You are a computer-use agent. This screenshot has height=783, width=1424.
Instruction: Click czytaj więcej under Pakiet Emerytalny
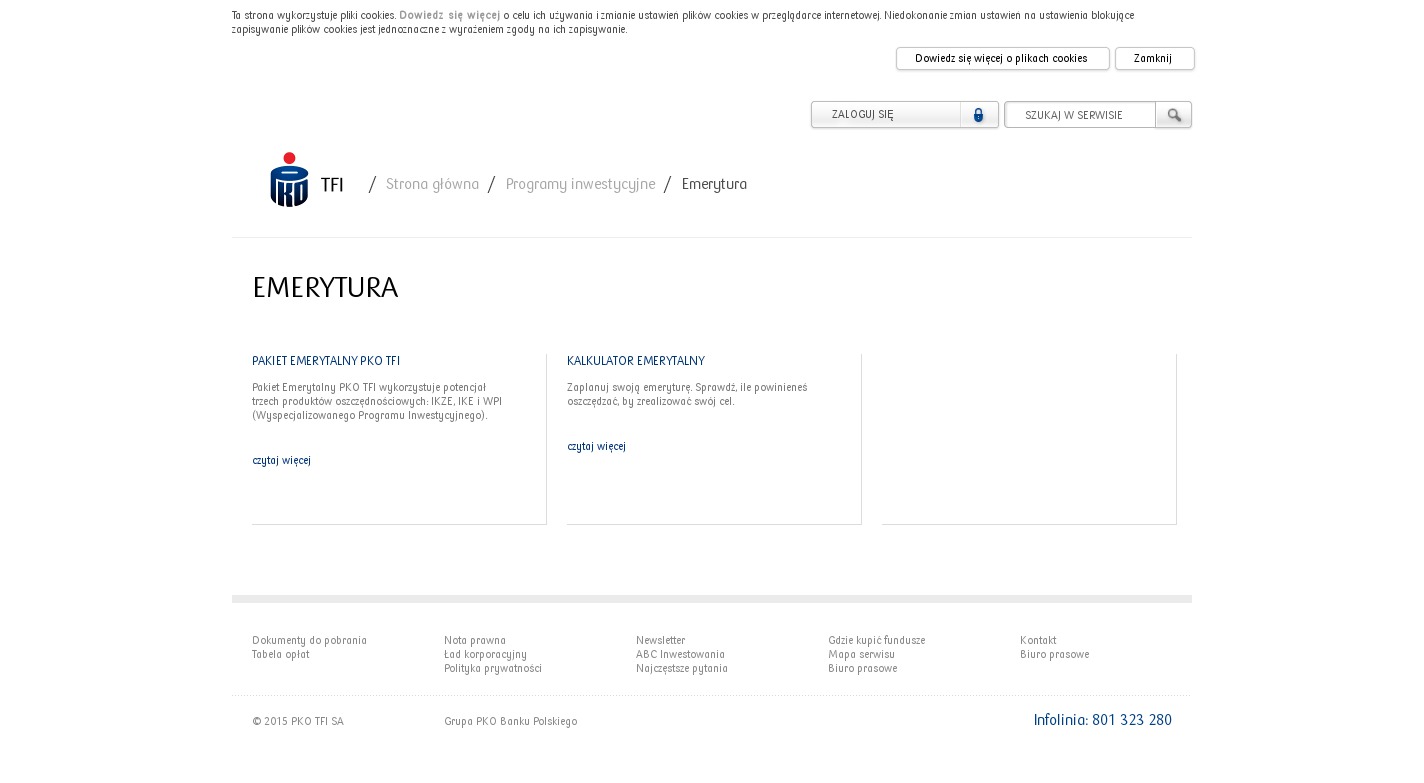(281, 461)
